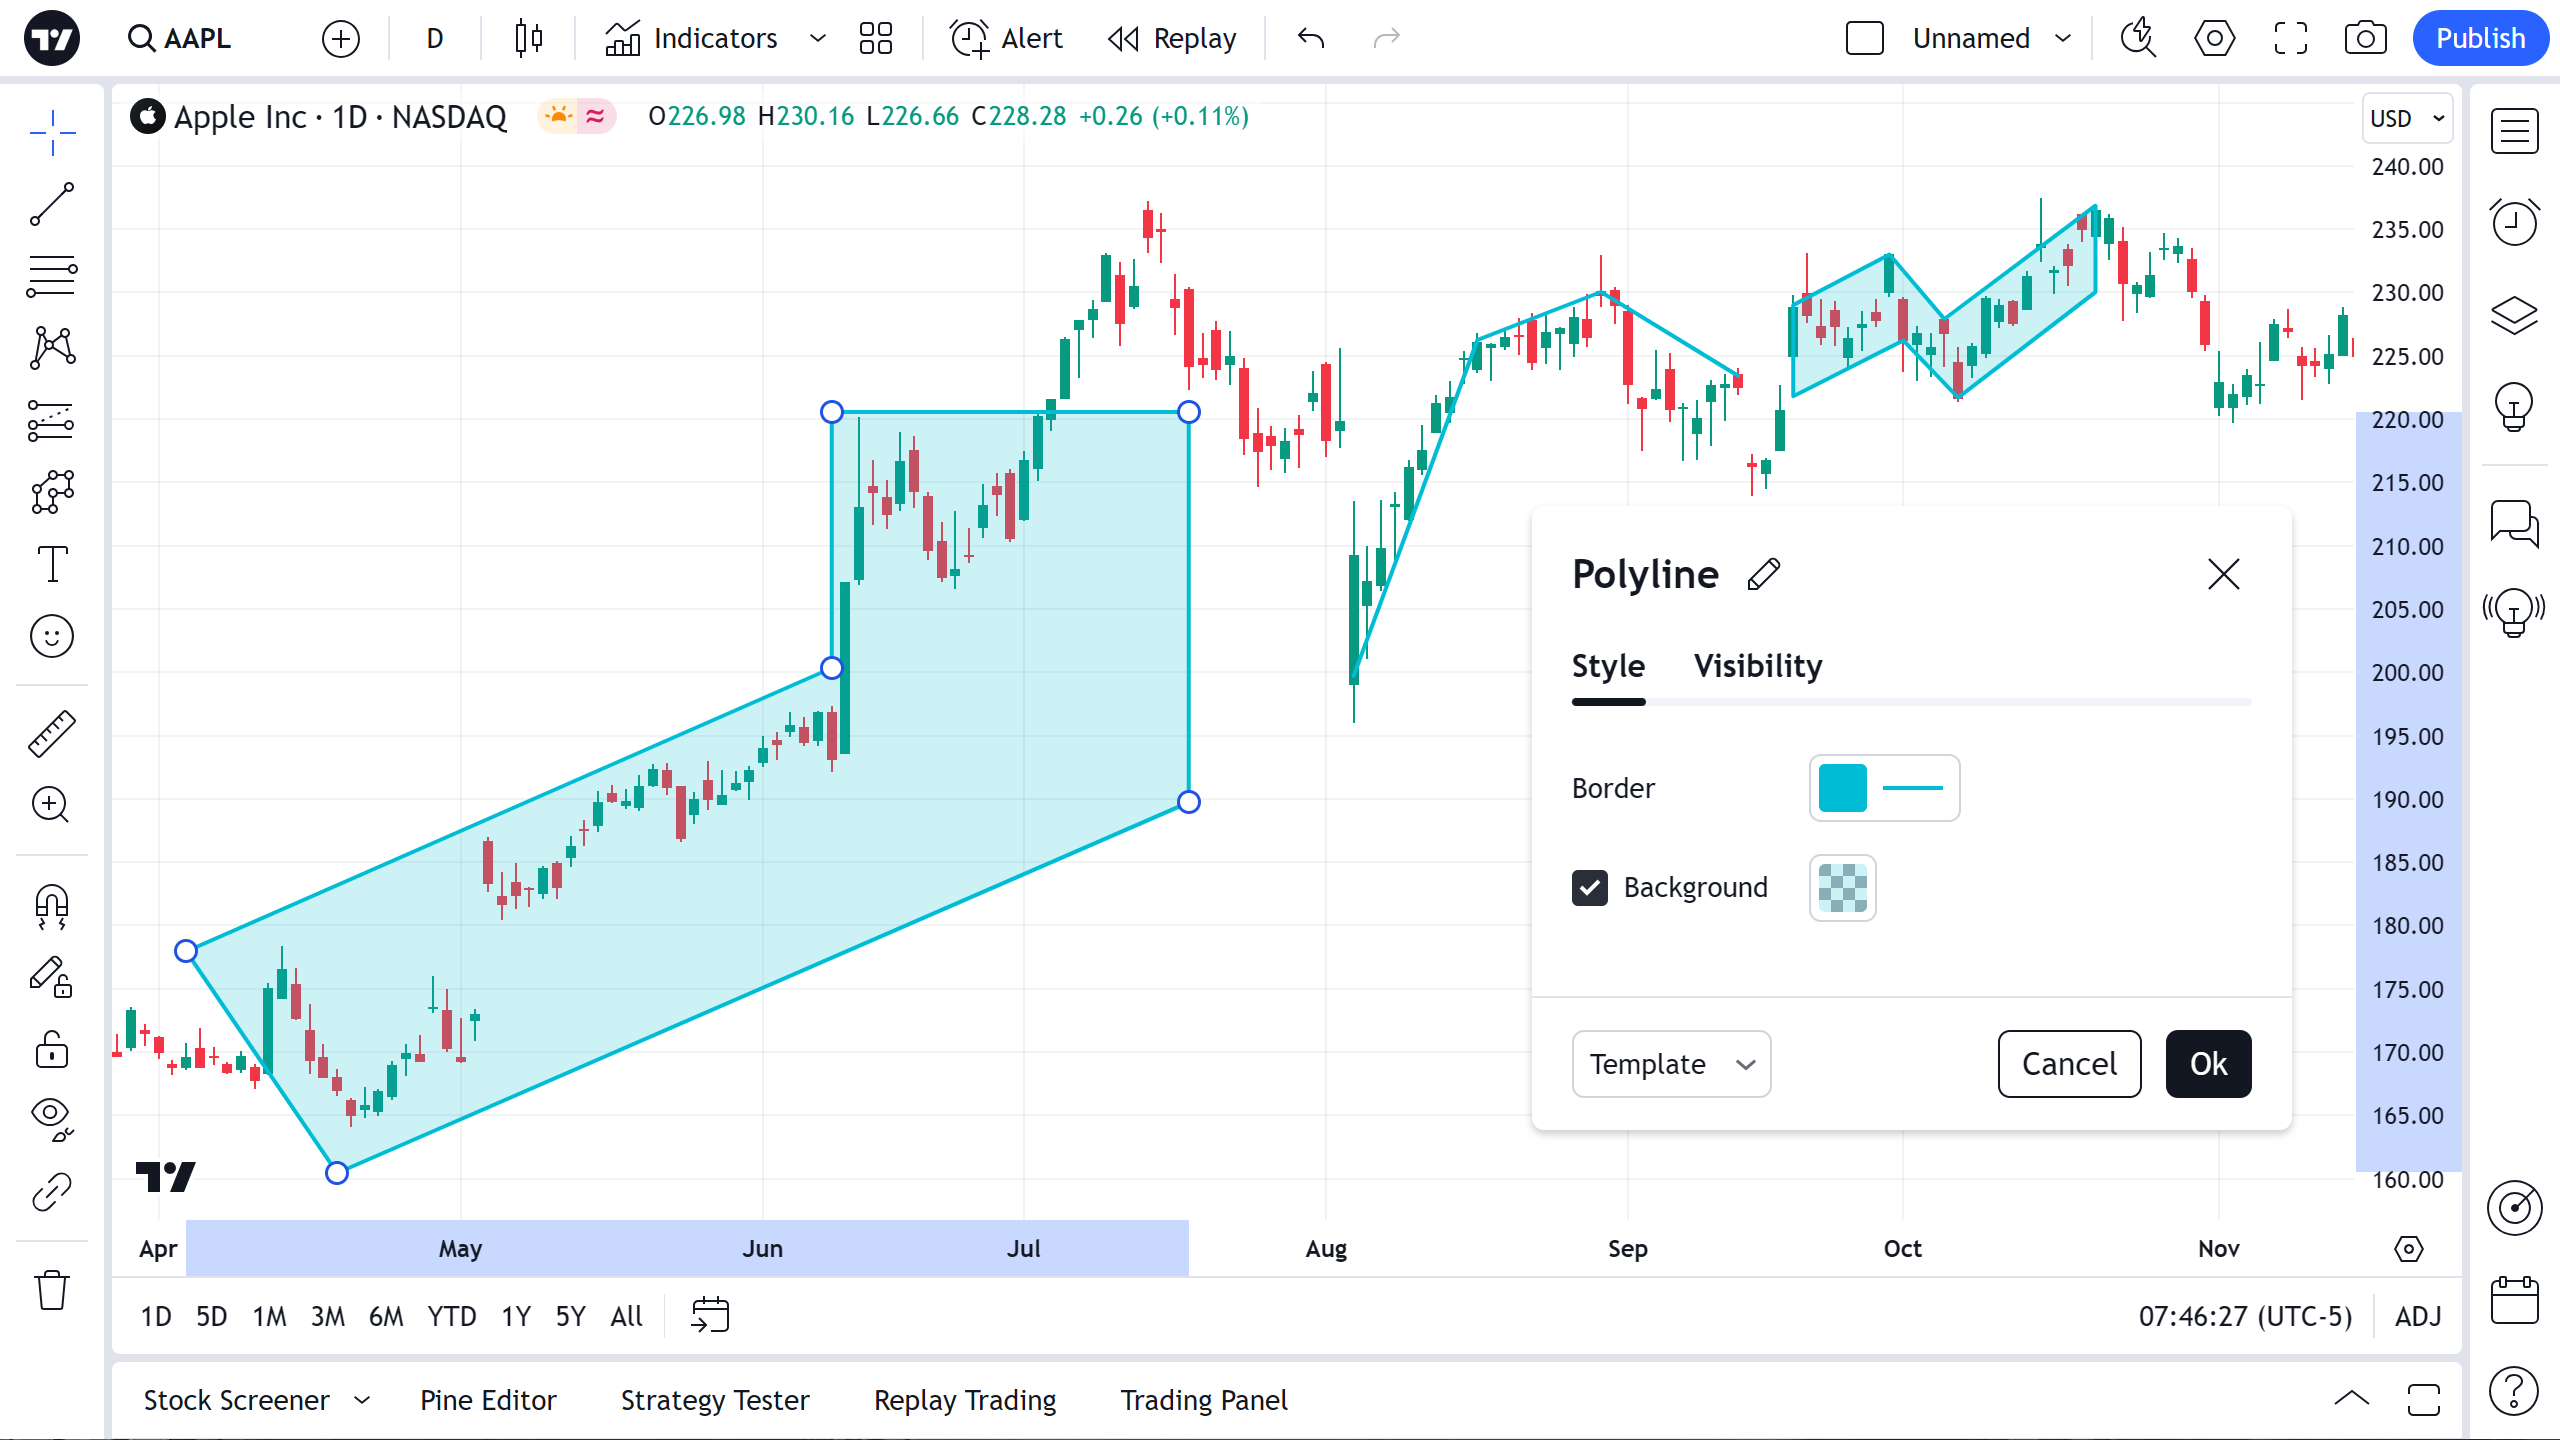Open the Template dropdown
Screen dimensions: 2560x1440
1671,1064
